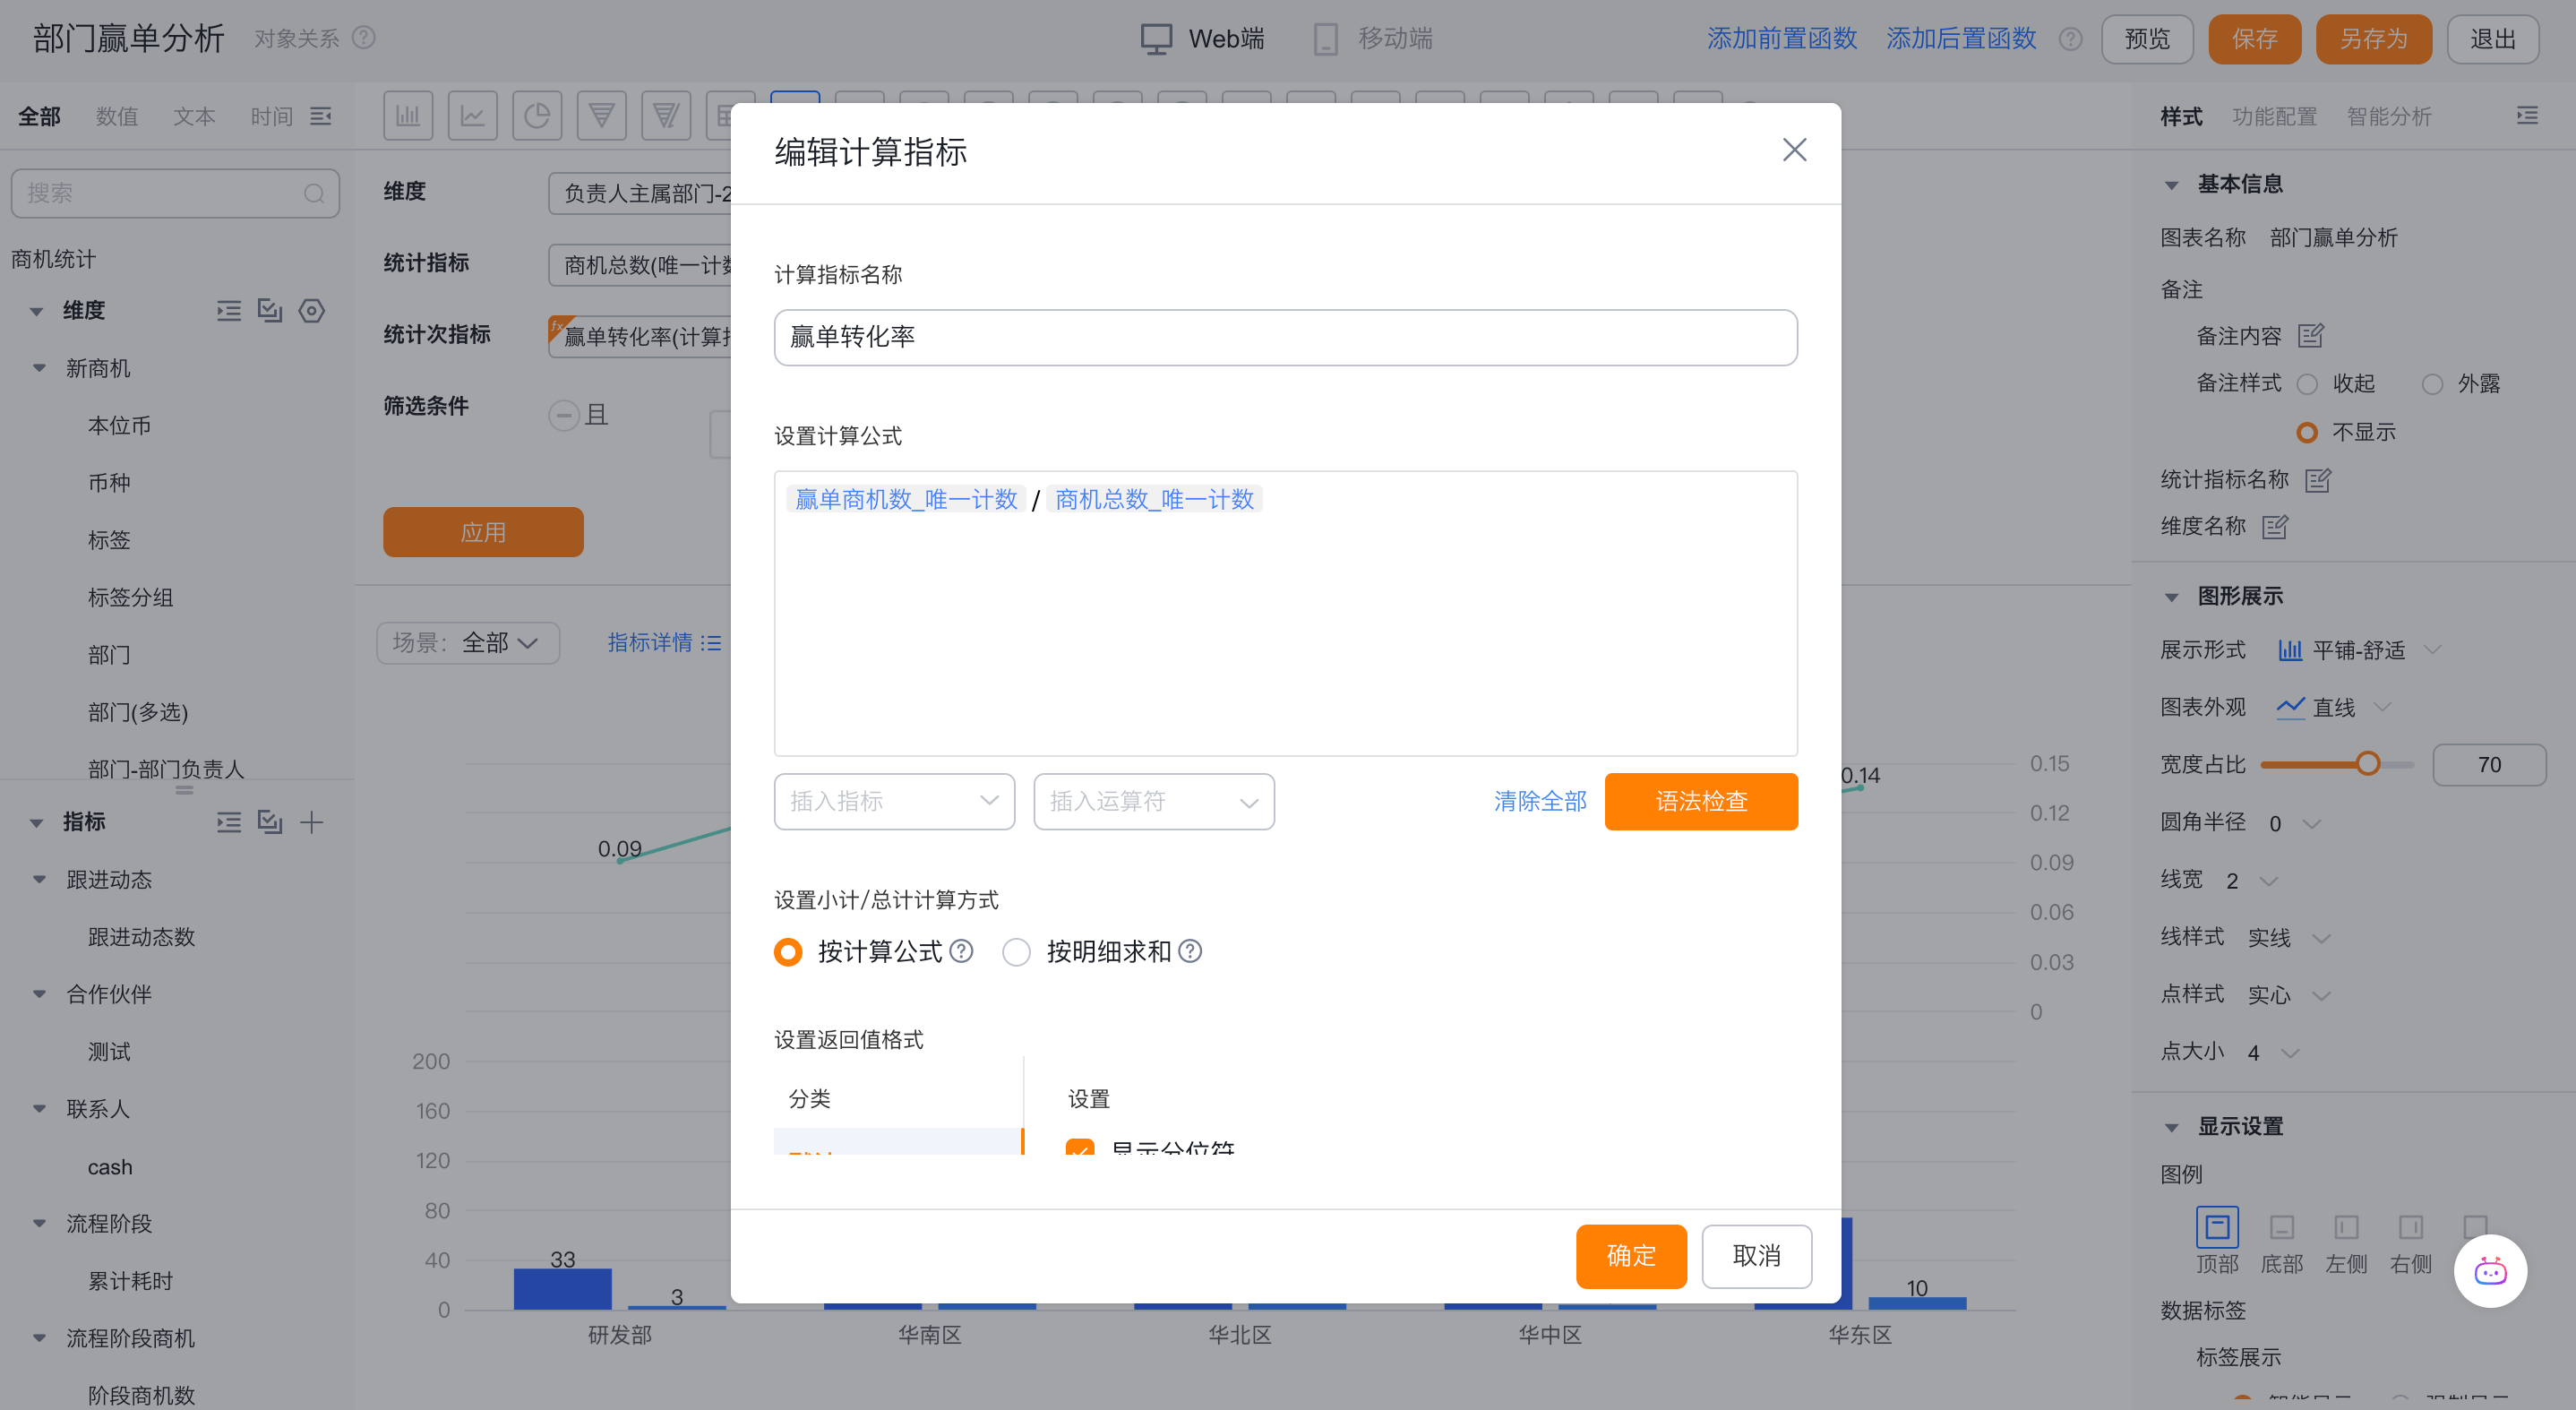Image resolution: width=2576 pixels, height=1410 pixels.
Task: Adjust the 宽度占比 slider handle
Action: [x=2367, y=764]
